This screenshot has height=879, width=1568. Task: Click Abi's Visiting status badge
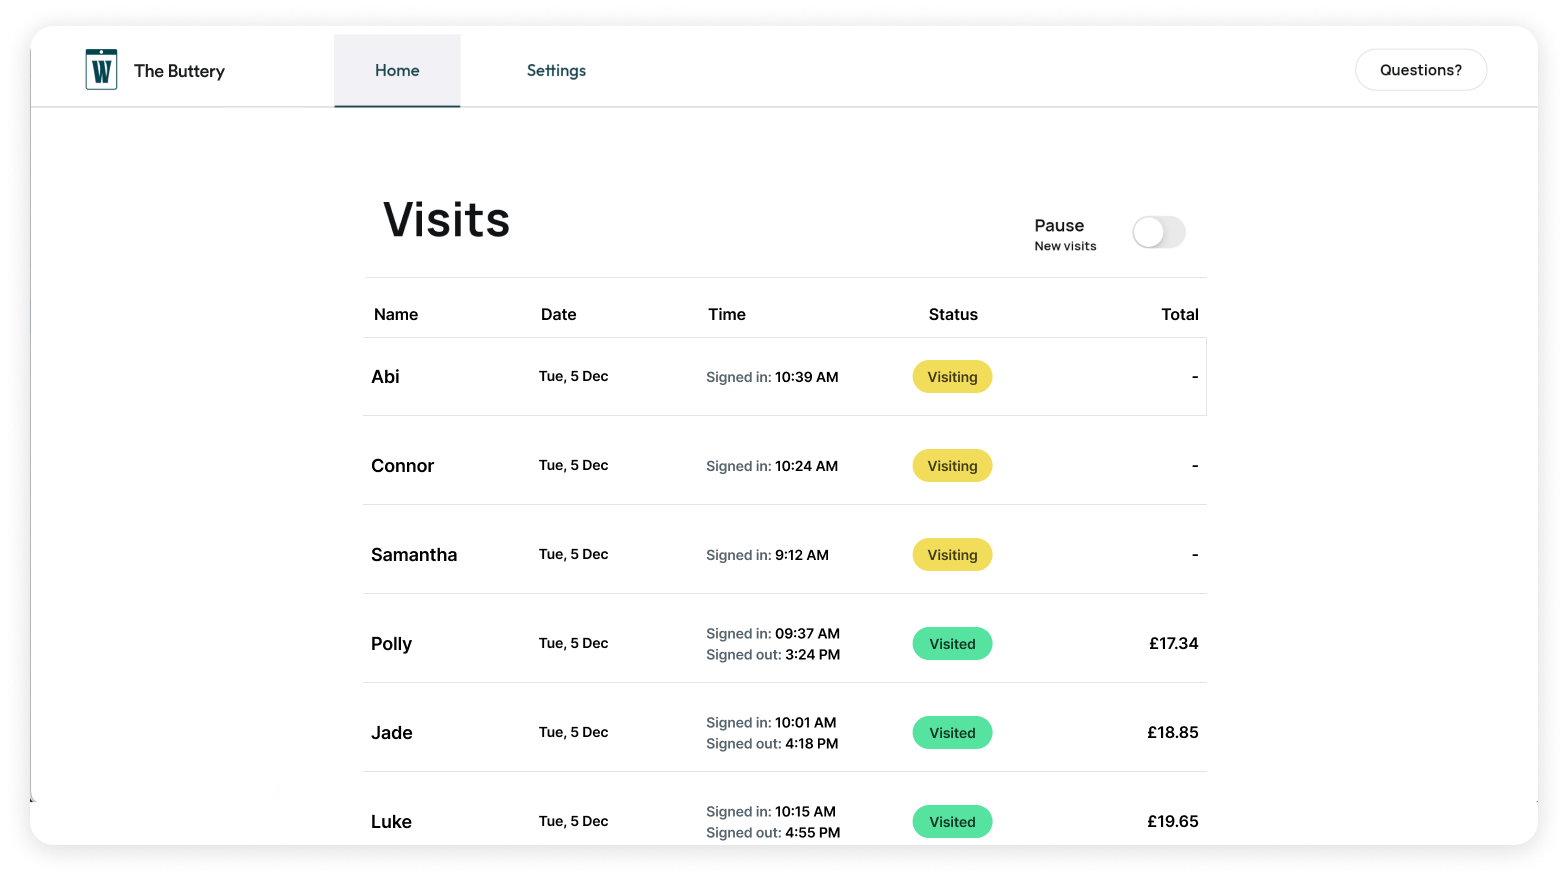pos(952,377)
